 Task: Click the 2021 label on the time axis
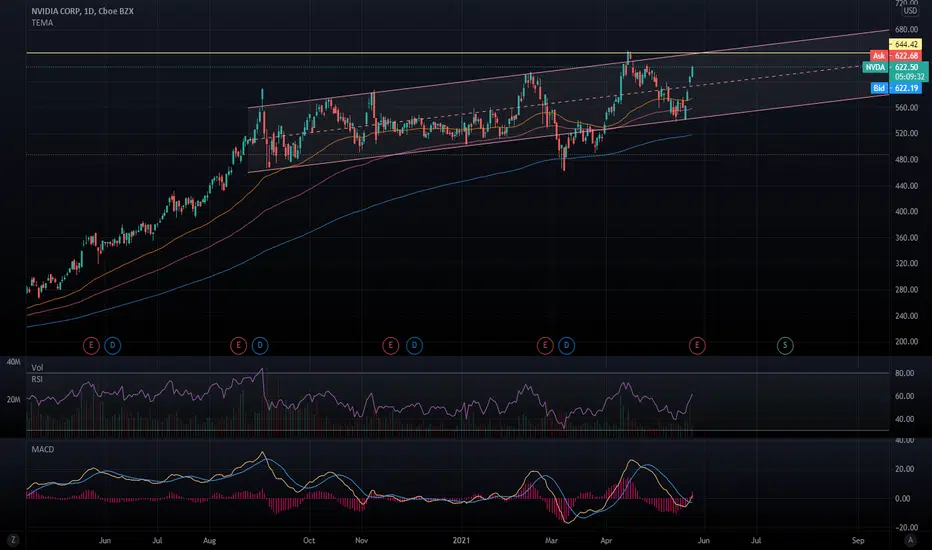[461, 540]
